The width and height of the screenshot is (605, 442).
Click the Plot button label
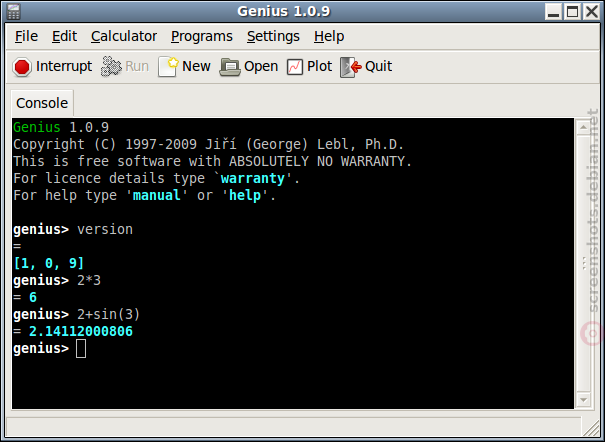point(319,66)
